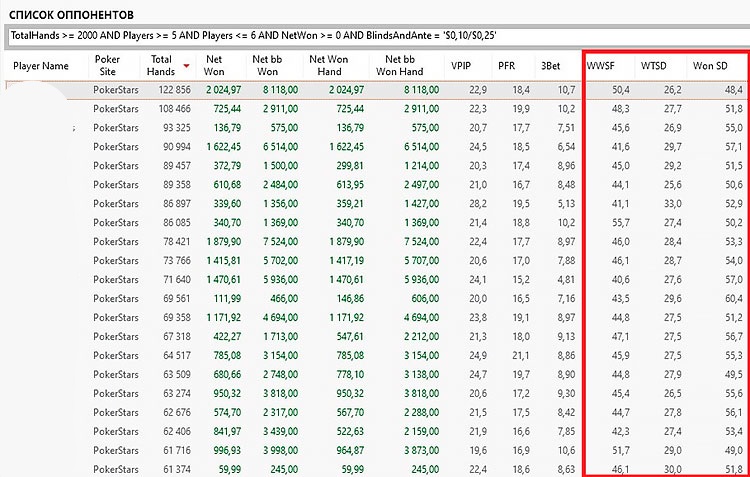Click the WWSF value 55,7
Viewport: 750px width, 477px height.
click(x=619, y=222)
